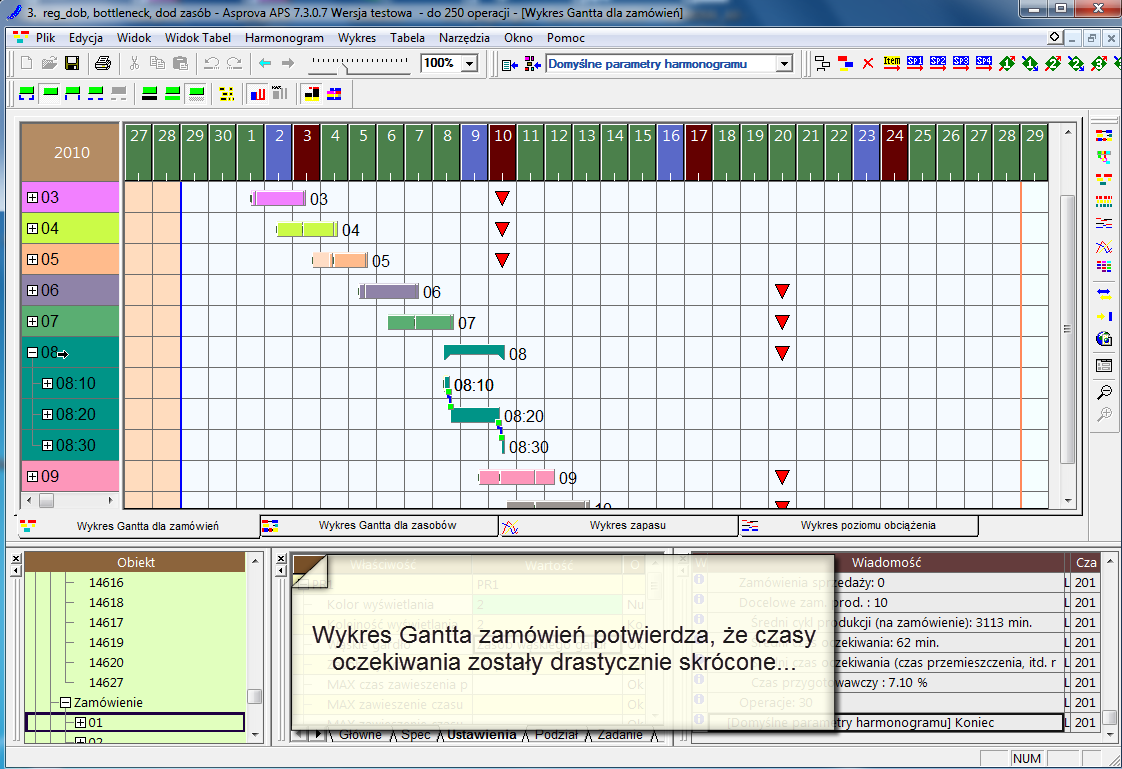
Task: Click the Wiadomość column header
Action: tap(886, 562)
